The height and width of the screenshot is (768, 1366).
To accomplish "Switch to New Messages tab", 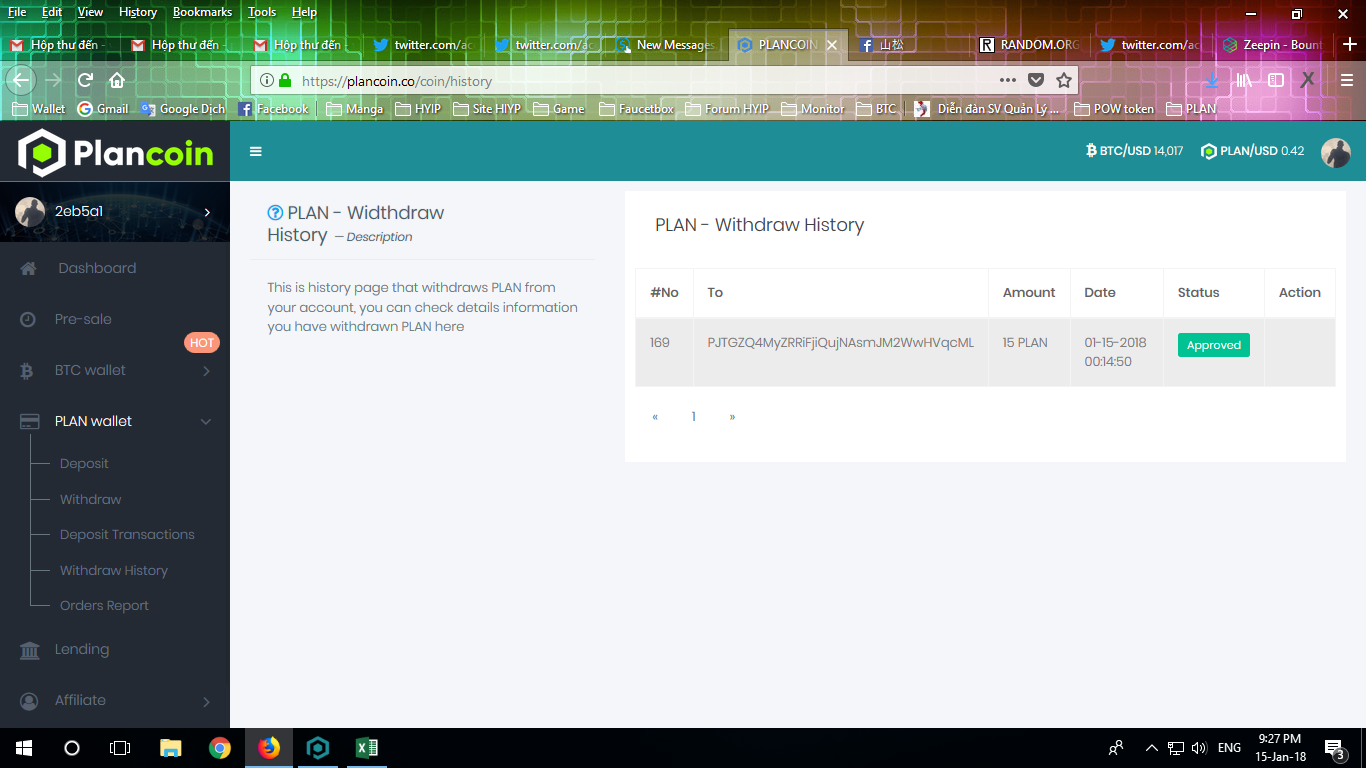I will coord(666,45).
